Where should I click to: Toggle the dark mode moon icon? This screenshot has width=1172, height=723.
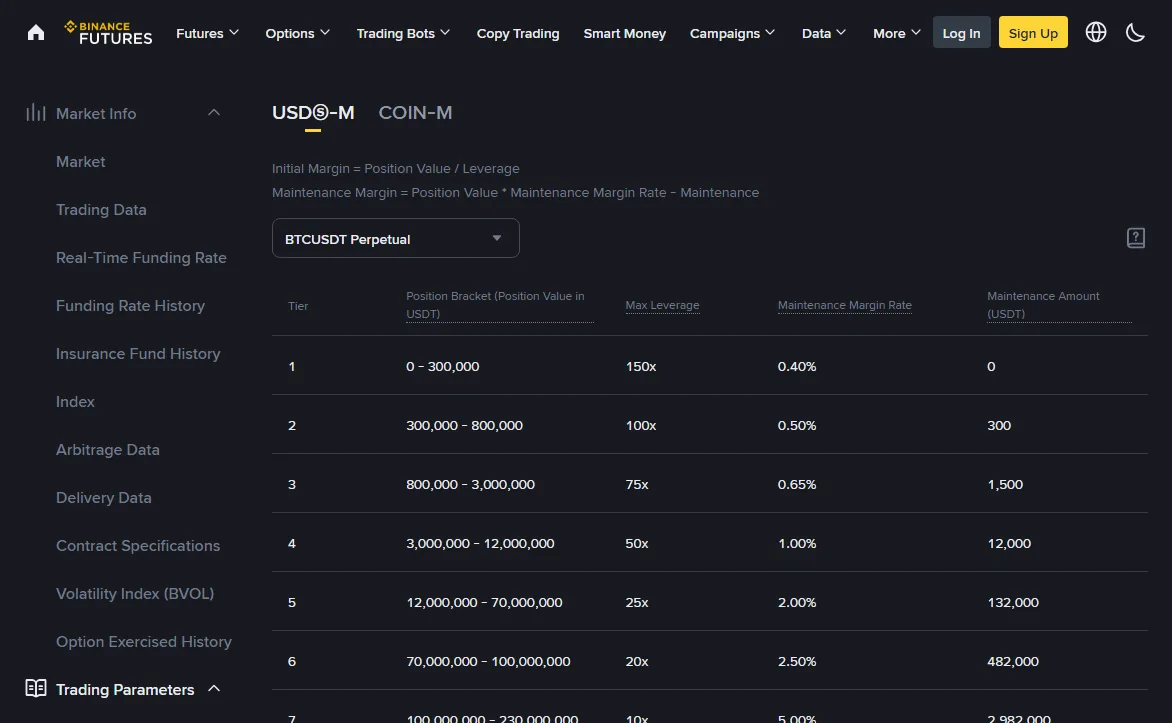point(1135,32)
